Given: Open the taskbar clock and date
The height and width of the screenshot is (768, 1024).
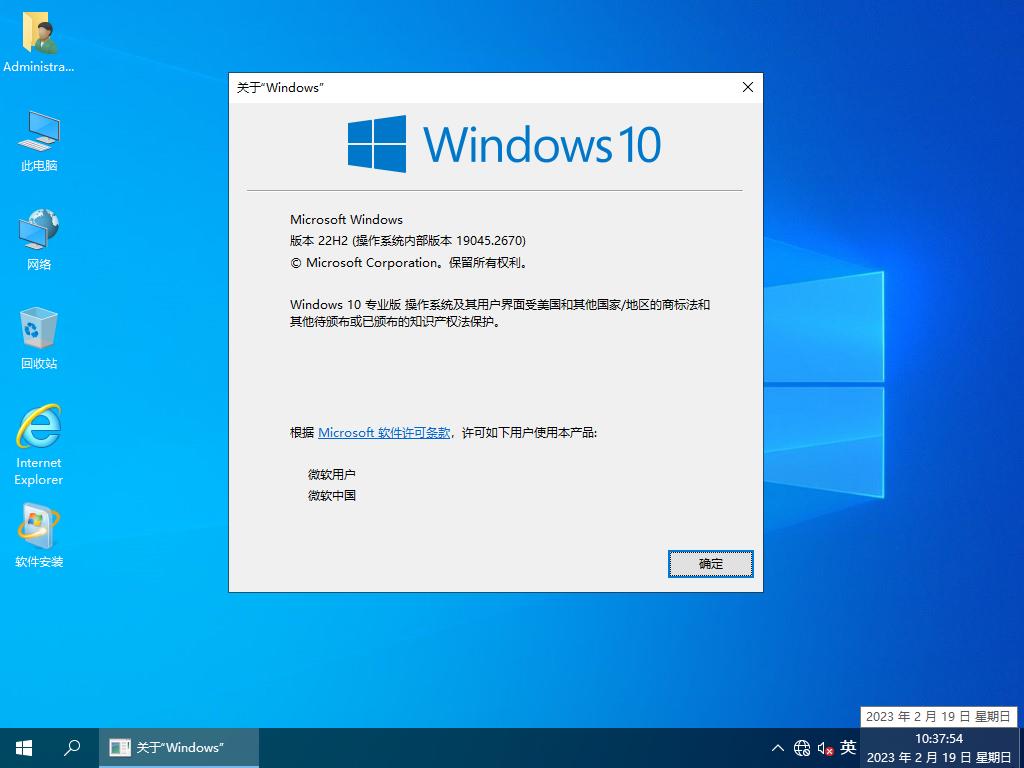Looking at the screenshot, I should tap(939, 747).
